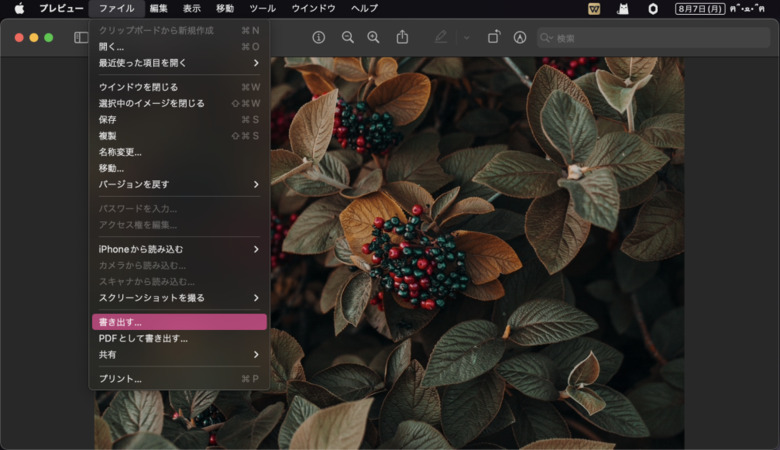Click the 検索 search field
Viewport: 780px width, 450px height.
[653, 38]
